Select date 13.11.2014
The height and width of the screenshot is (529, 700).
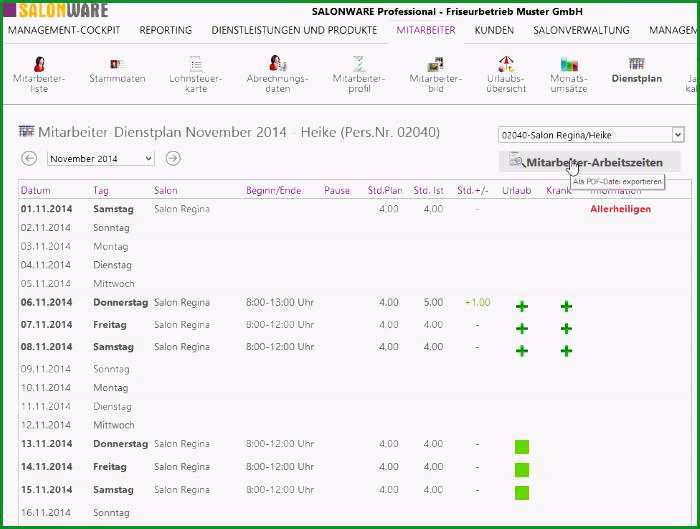[46, 444]
